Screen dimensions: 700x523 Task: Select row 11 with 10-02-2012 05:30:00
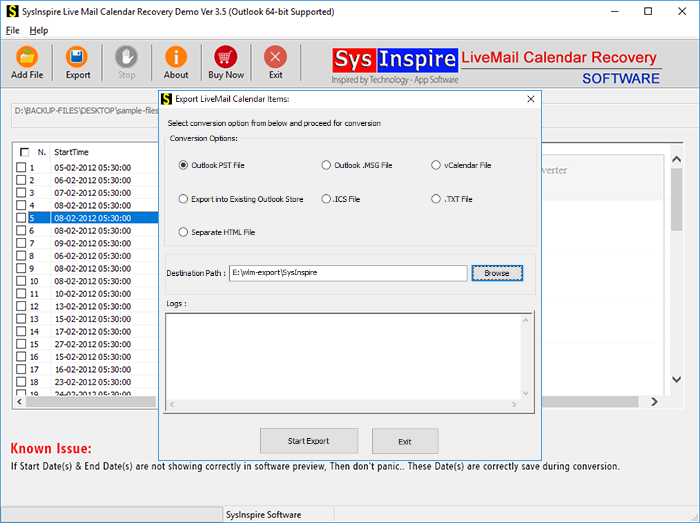click(87, 294)
